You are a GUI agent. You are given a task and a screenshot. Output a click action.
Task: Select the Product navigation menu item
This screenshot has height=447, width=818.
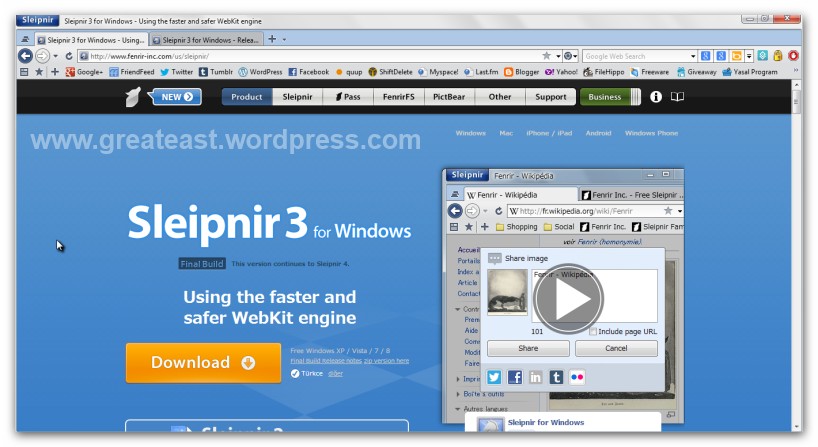246,97
